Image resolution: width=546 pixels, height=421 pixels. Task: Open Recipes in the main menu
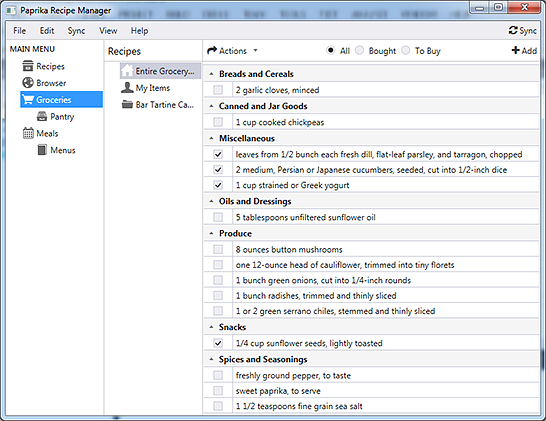point(50,66)
